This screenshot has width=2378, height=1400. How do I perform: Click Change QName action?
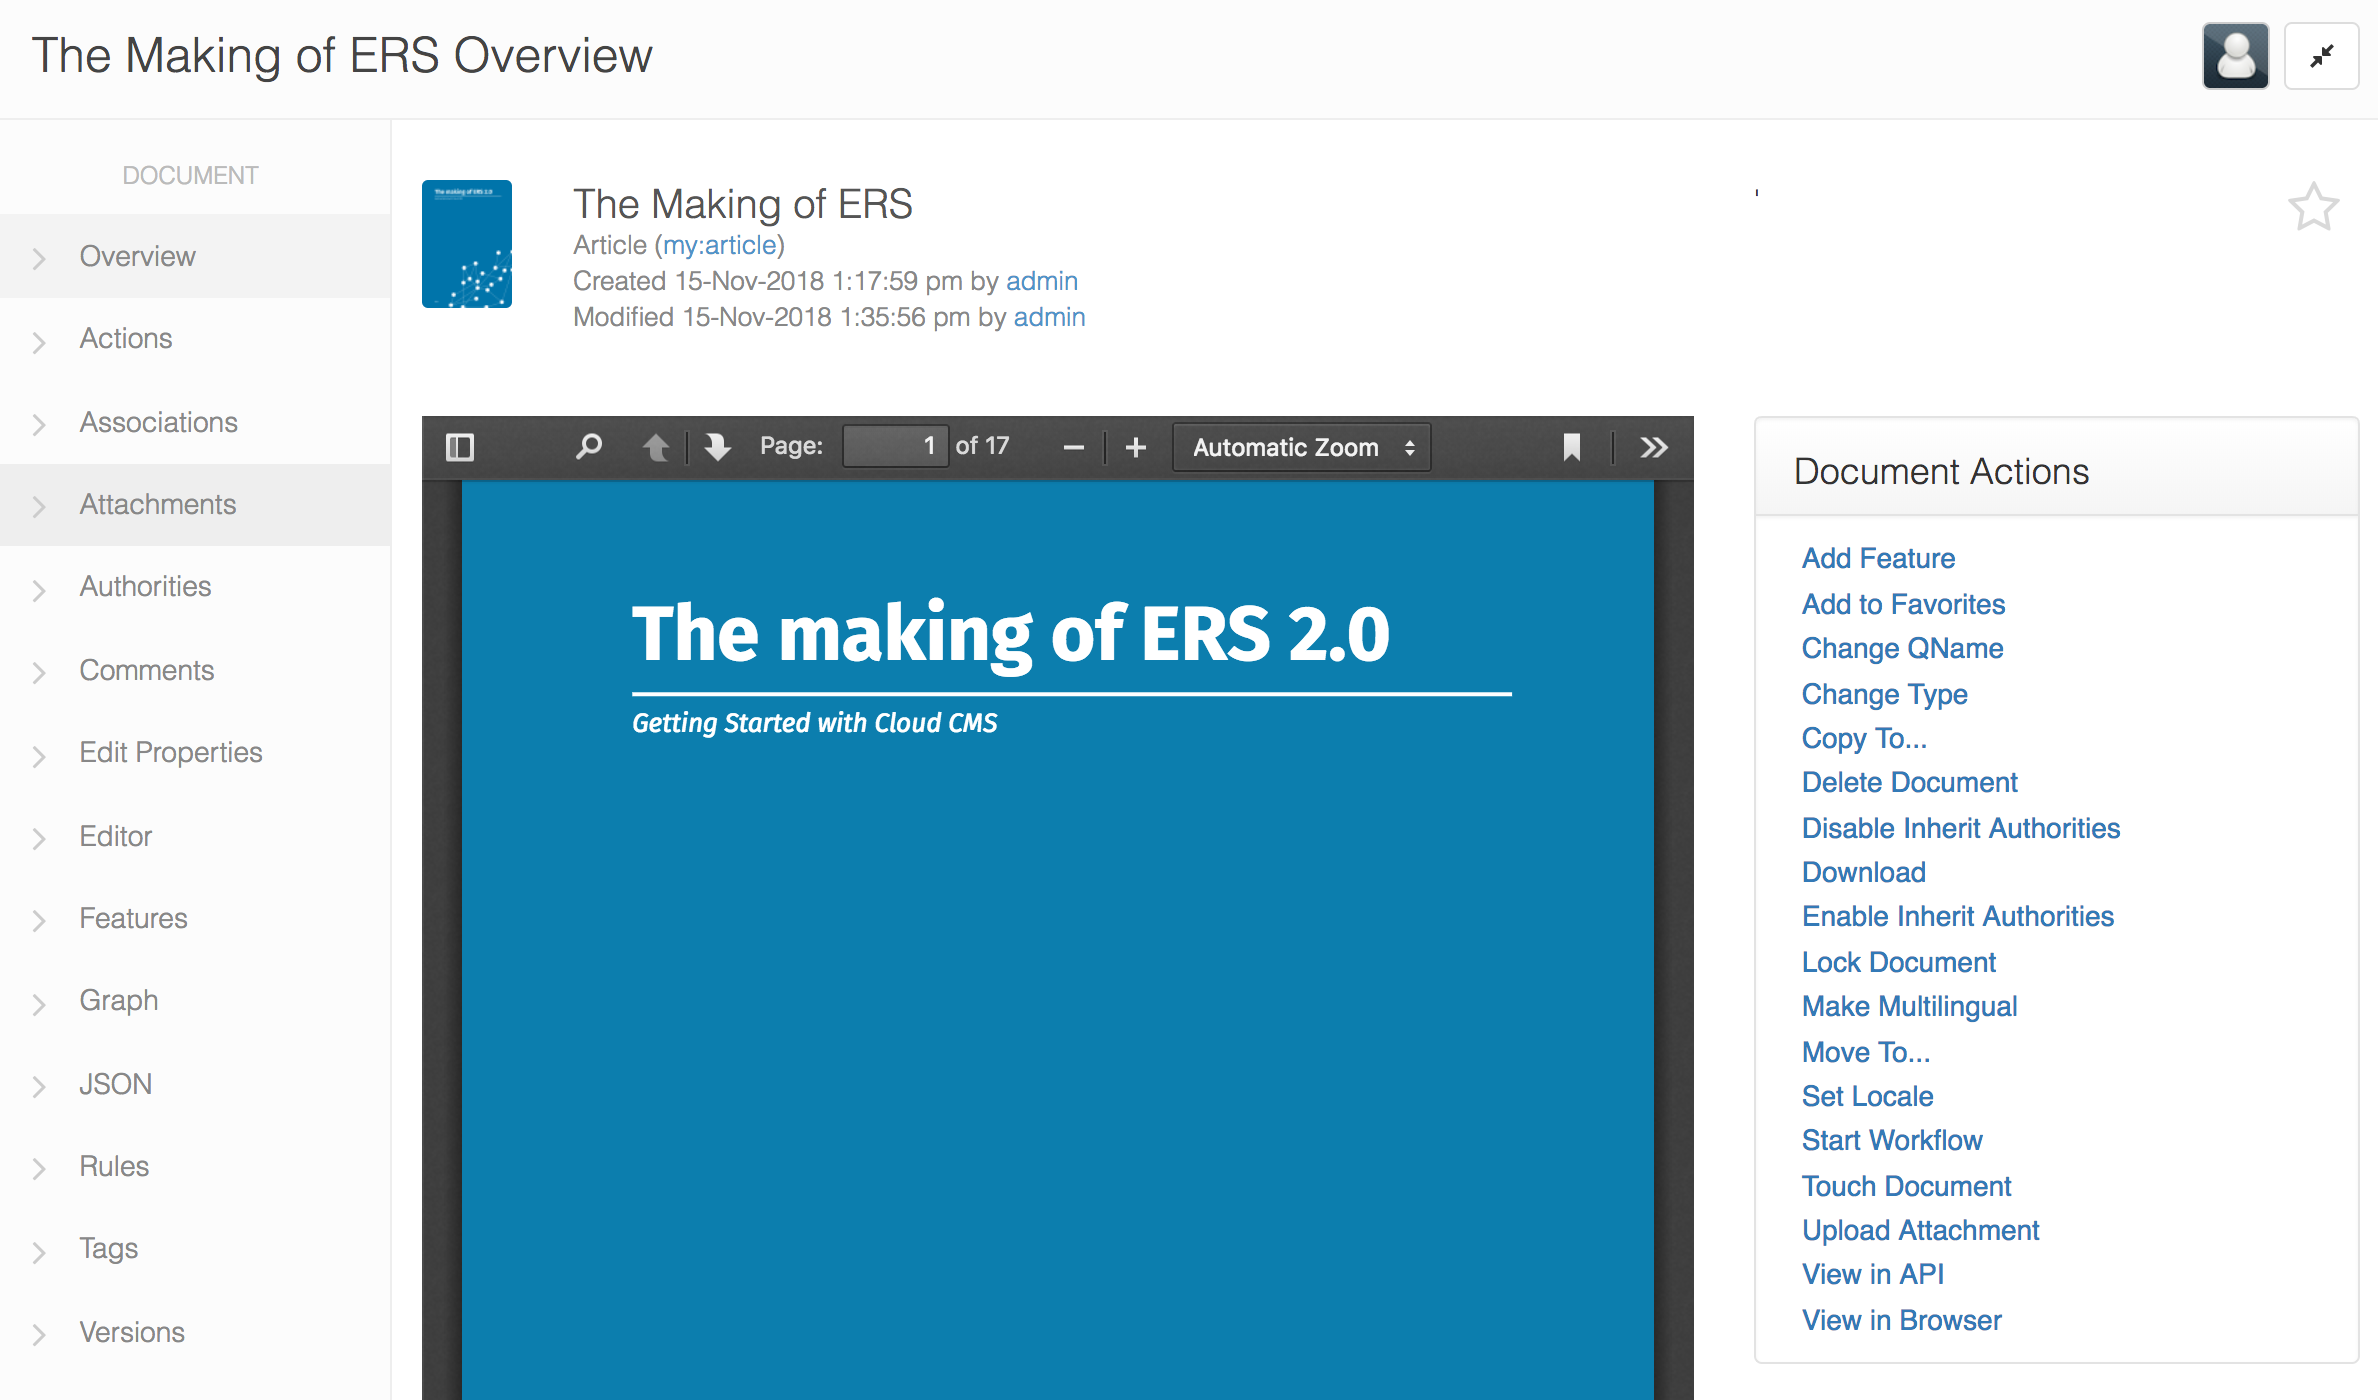click(x=1902, y=648)
